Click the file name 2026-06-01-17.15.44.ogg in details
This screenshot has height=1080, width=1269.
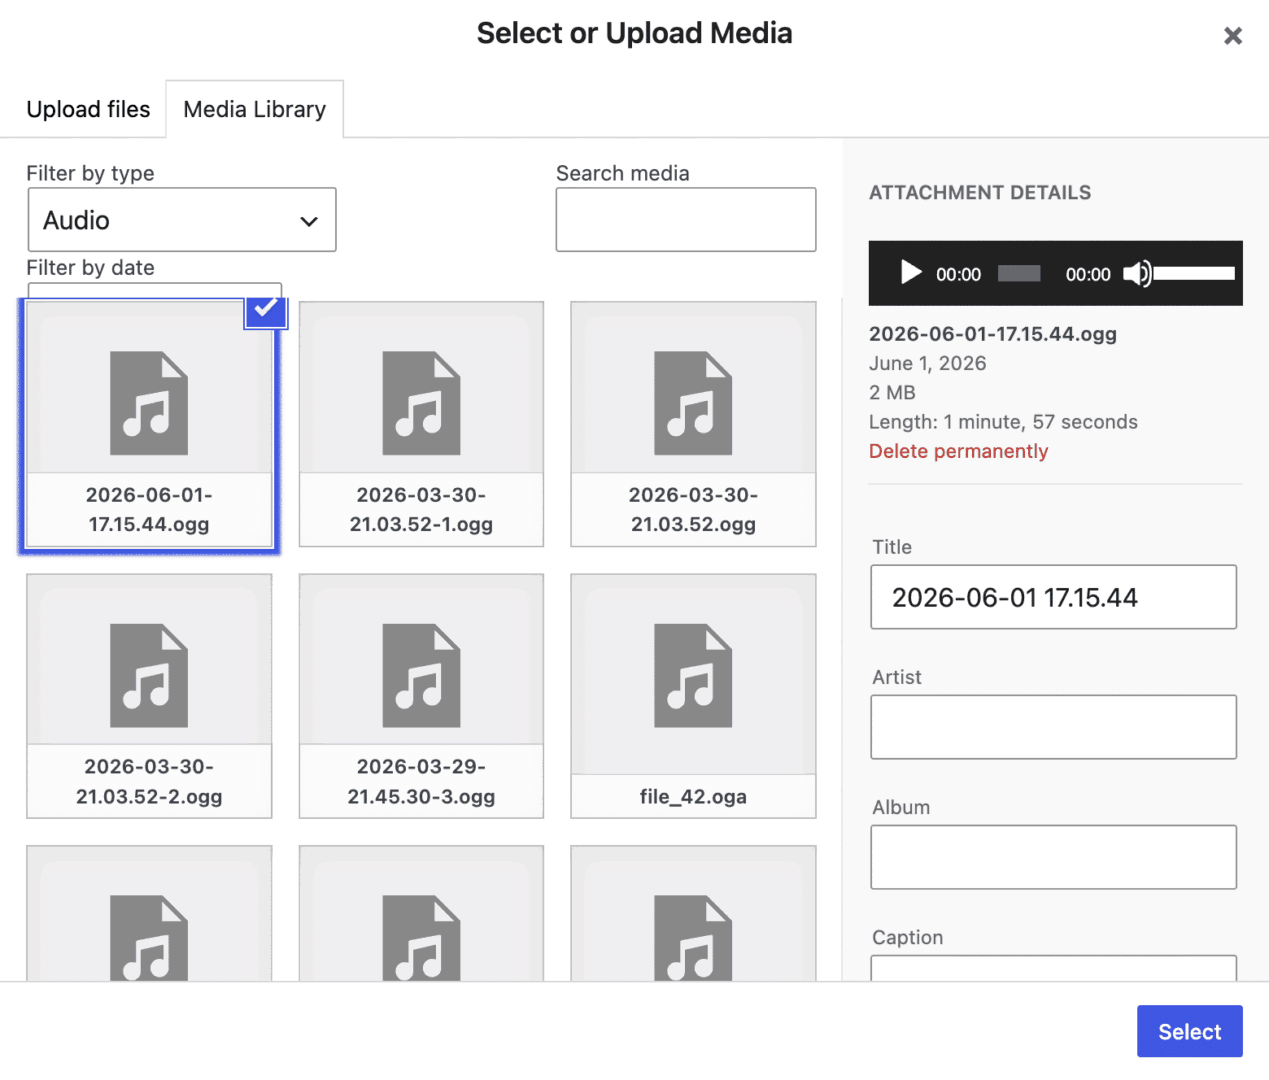993,334
